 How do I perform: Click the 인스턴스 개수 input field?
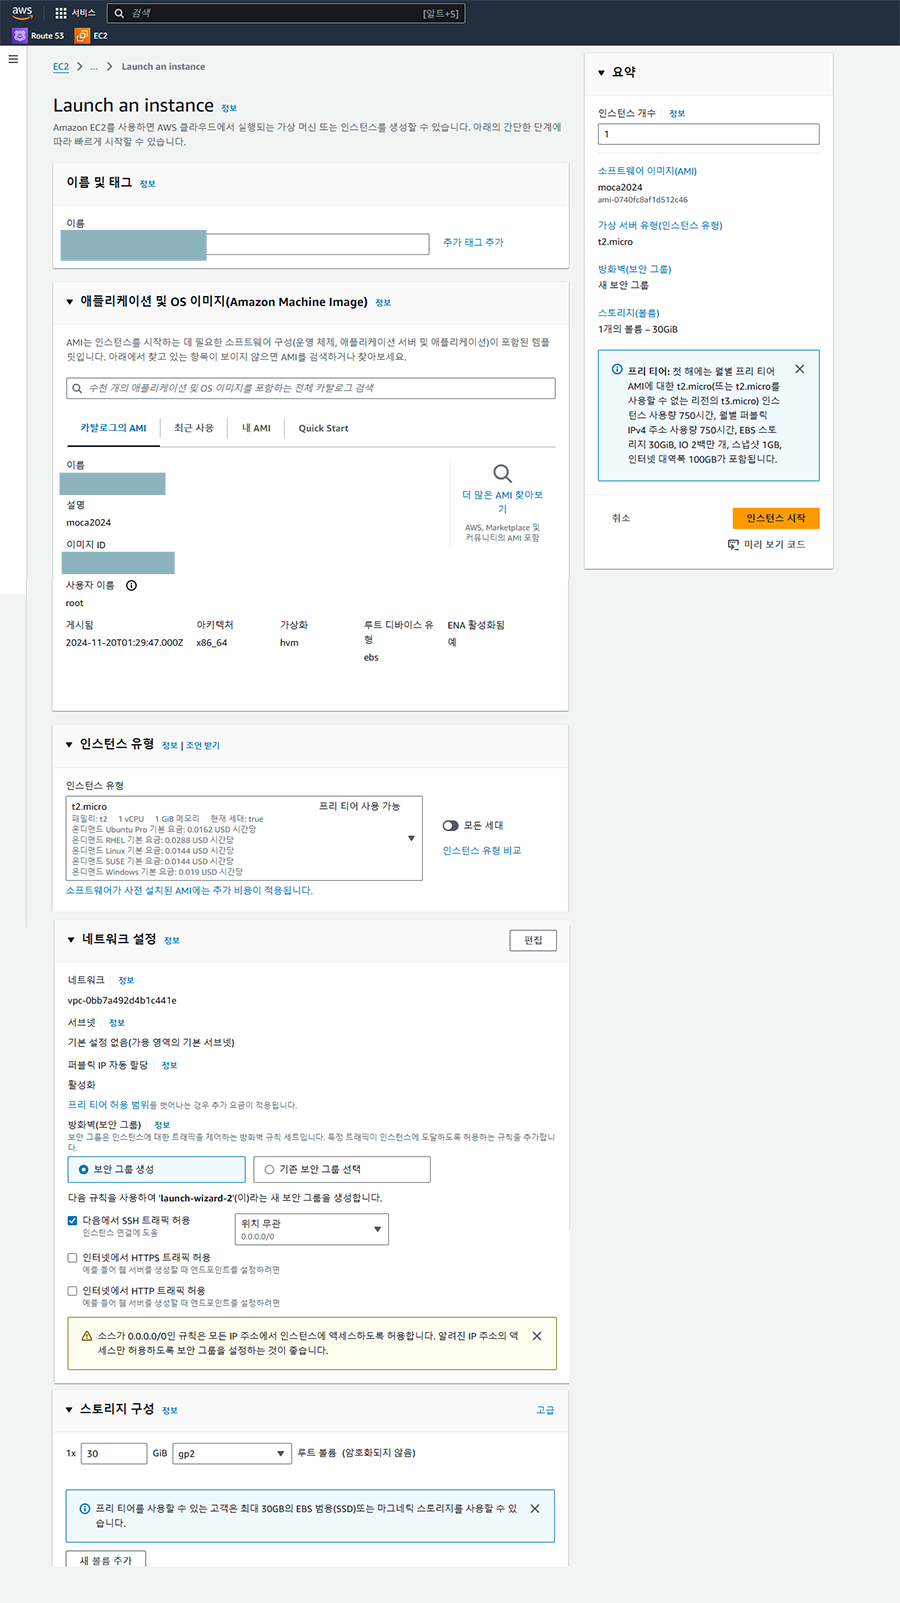709,134
